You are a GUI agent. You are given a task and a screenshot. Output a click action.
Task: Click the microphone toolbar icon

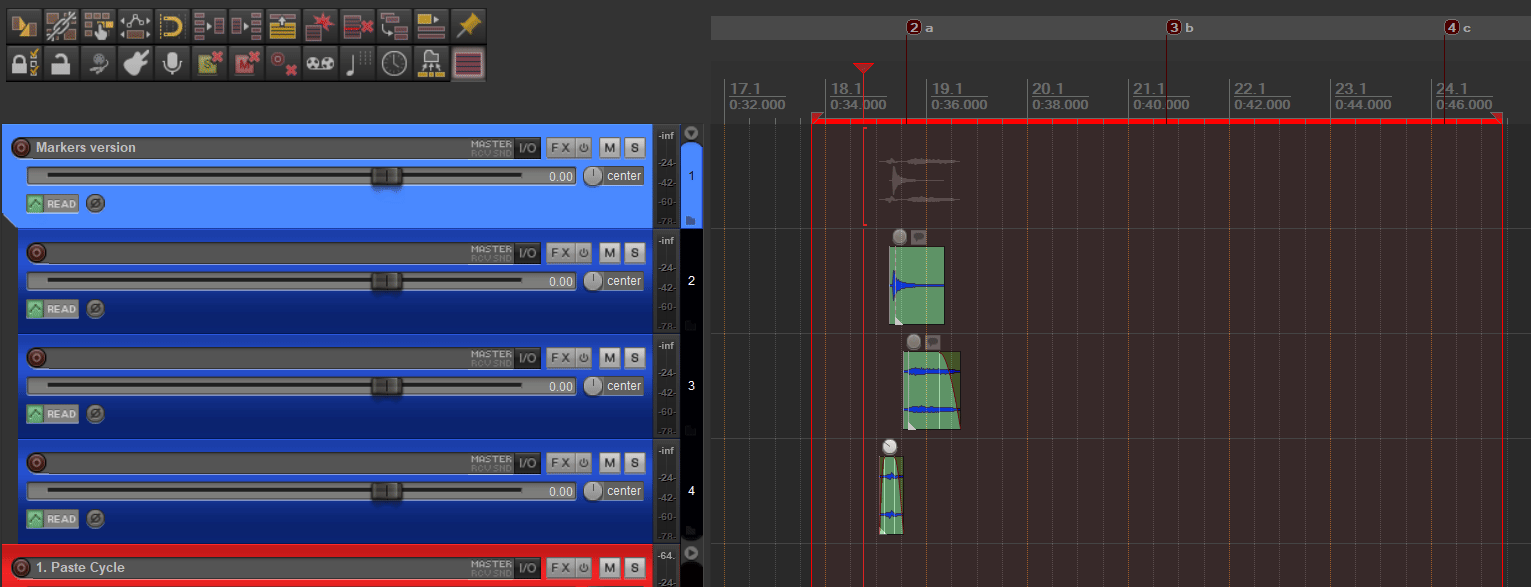click(172, 64)
